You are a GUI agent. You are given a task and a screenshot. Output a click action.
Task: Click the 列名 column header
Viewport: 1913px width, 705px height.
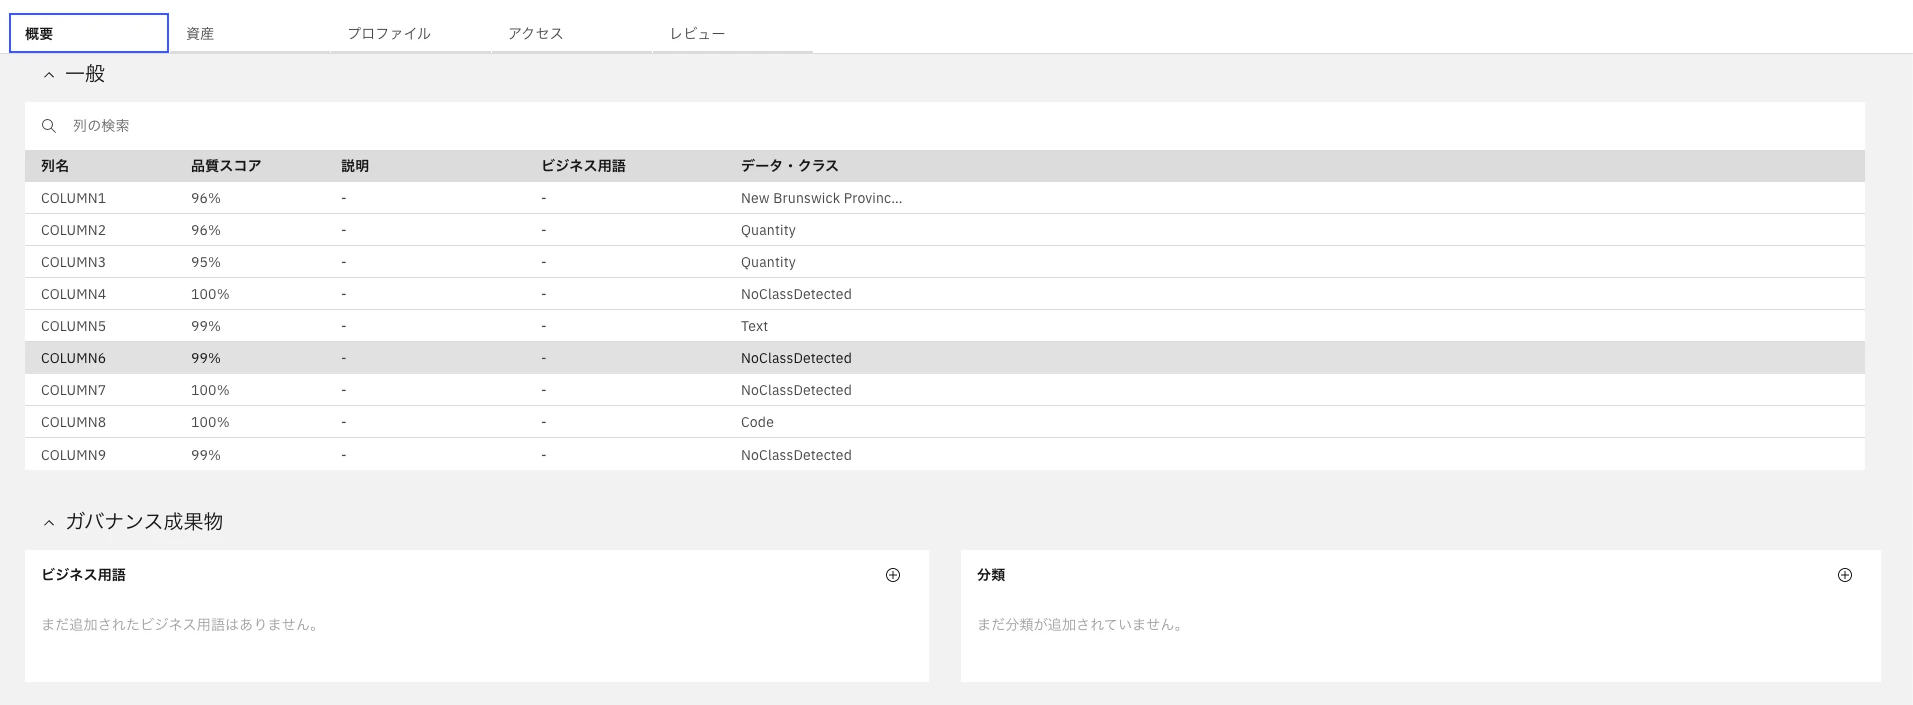tap(55, 166)
